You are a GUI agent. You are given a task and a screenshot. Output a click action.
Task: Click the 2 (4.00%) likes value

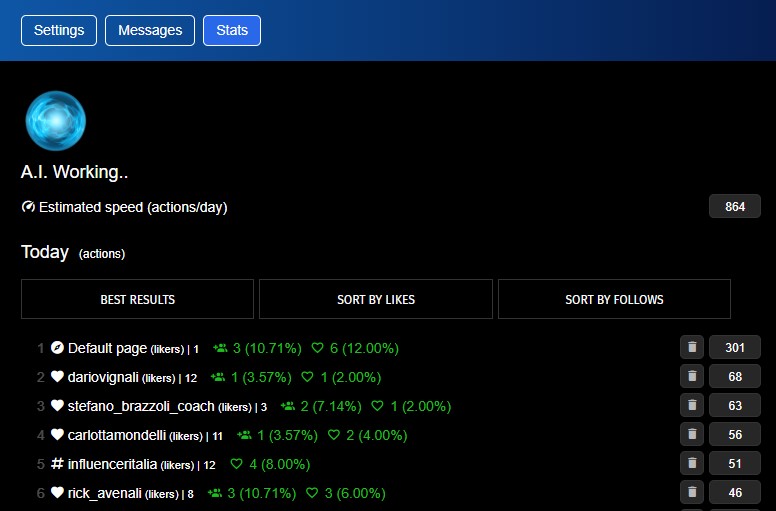[377, 435]
